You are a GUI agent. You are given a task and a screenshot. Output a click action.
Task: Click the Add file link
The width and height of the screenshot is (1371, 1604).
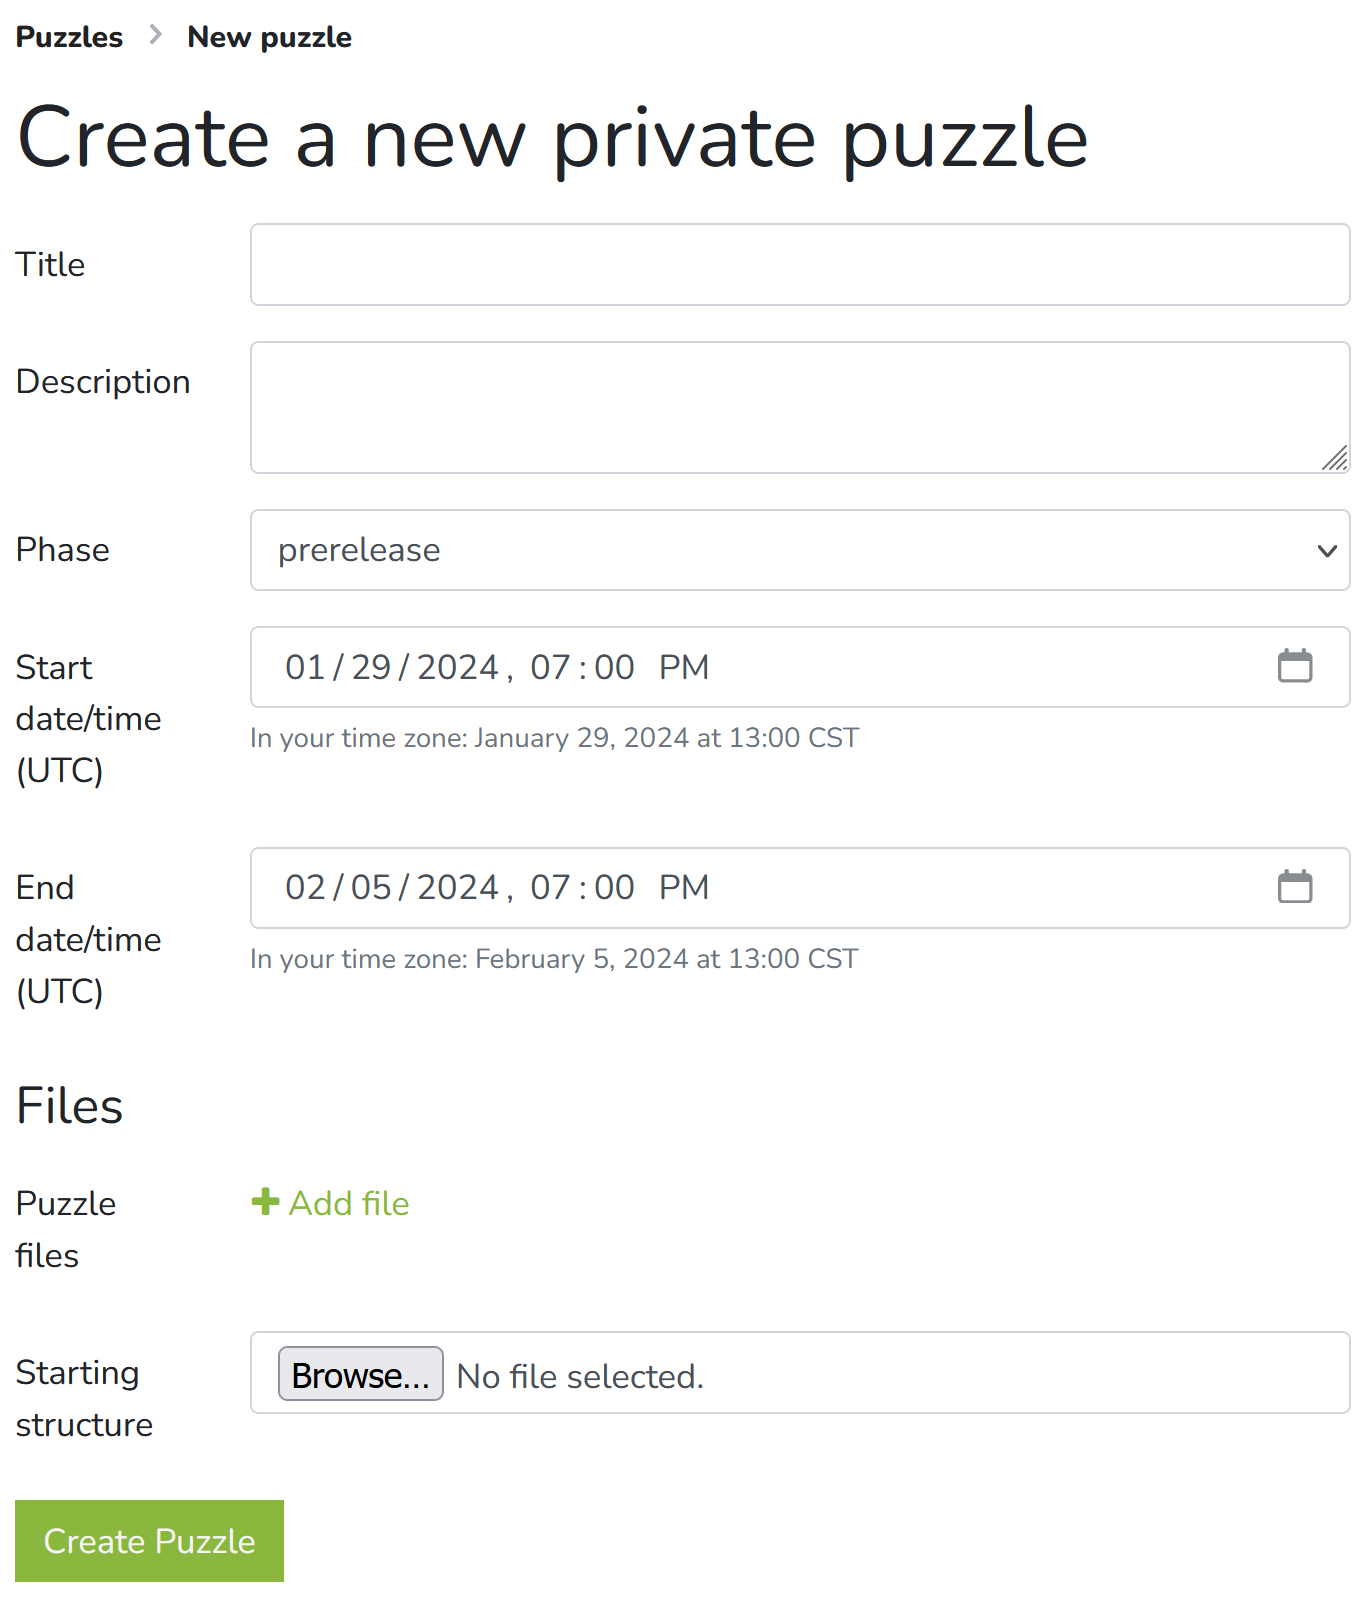click(348, 1203)
